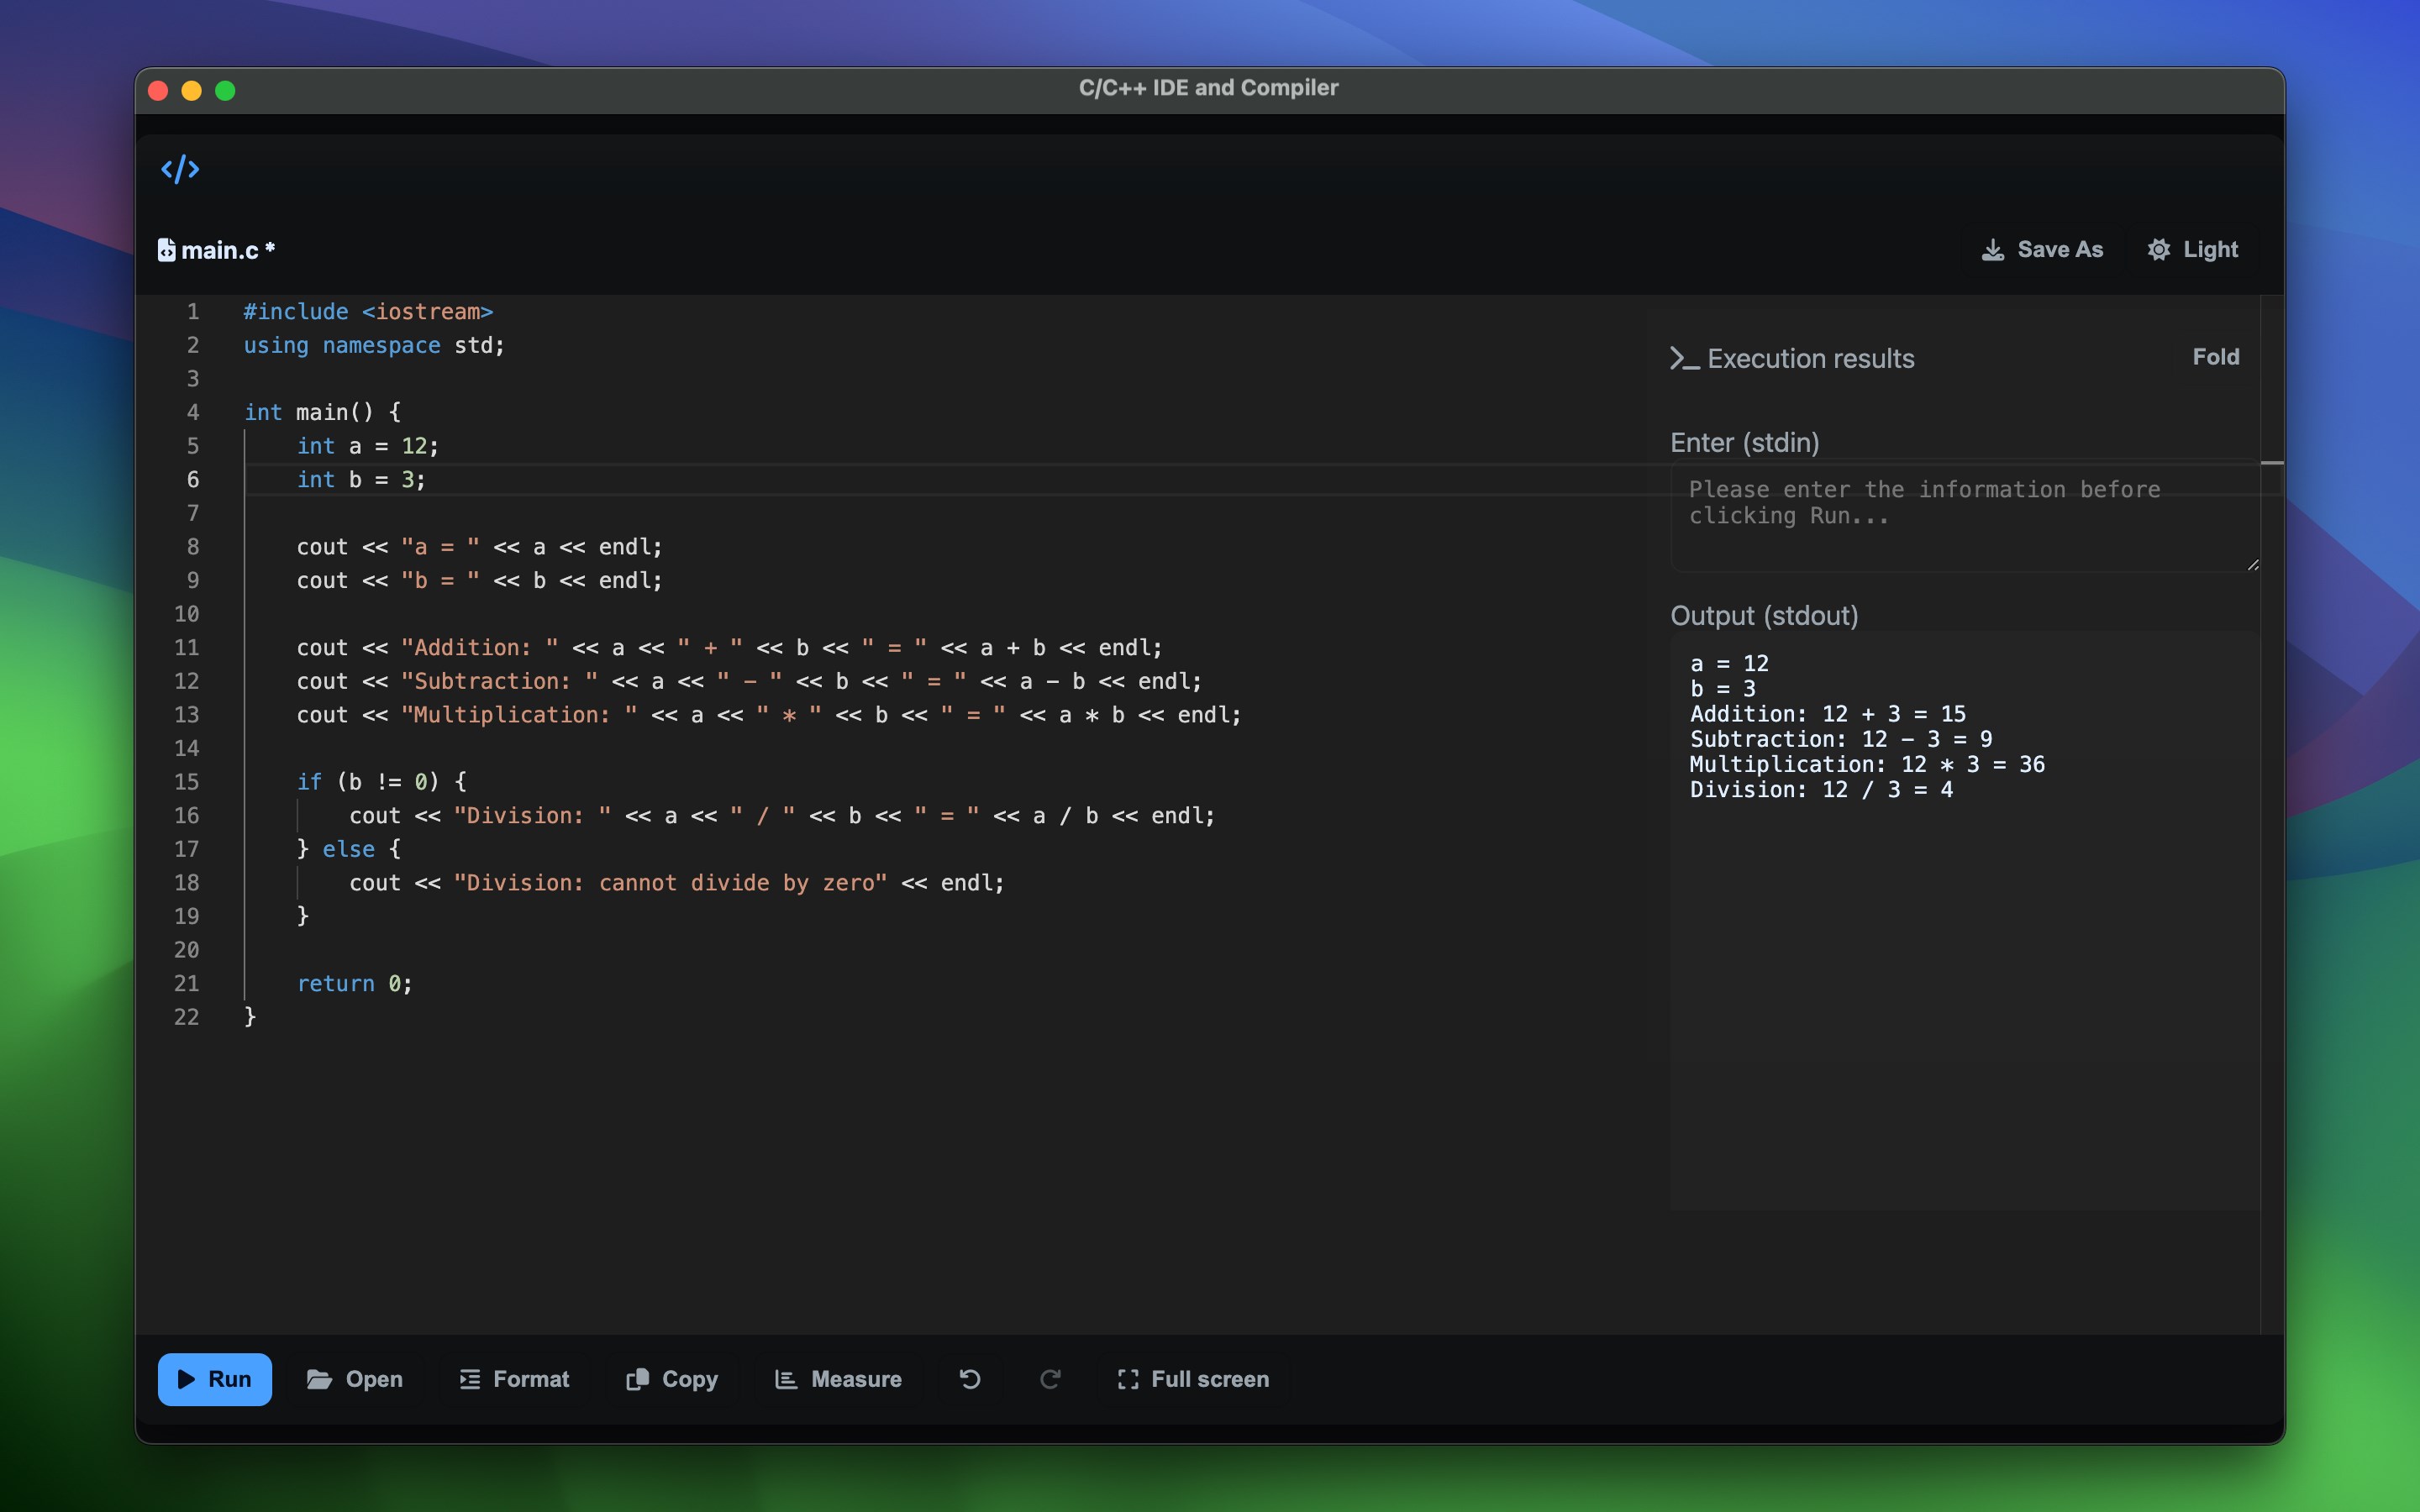Click 'int main() {' line
This screenshot has width=2420, height=1512.
322,412
